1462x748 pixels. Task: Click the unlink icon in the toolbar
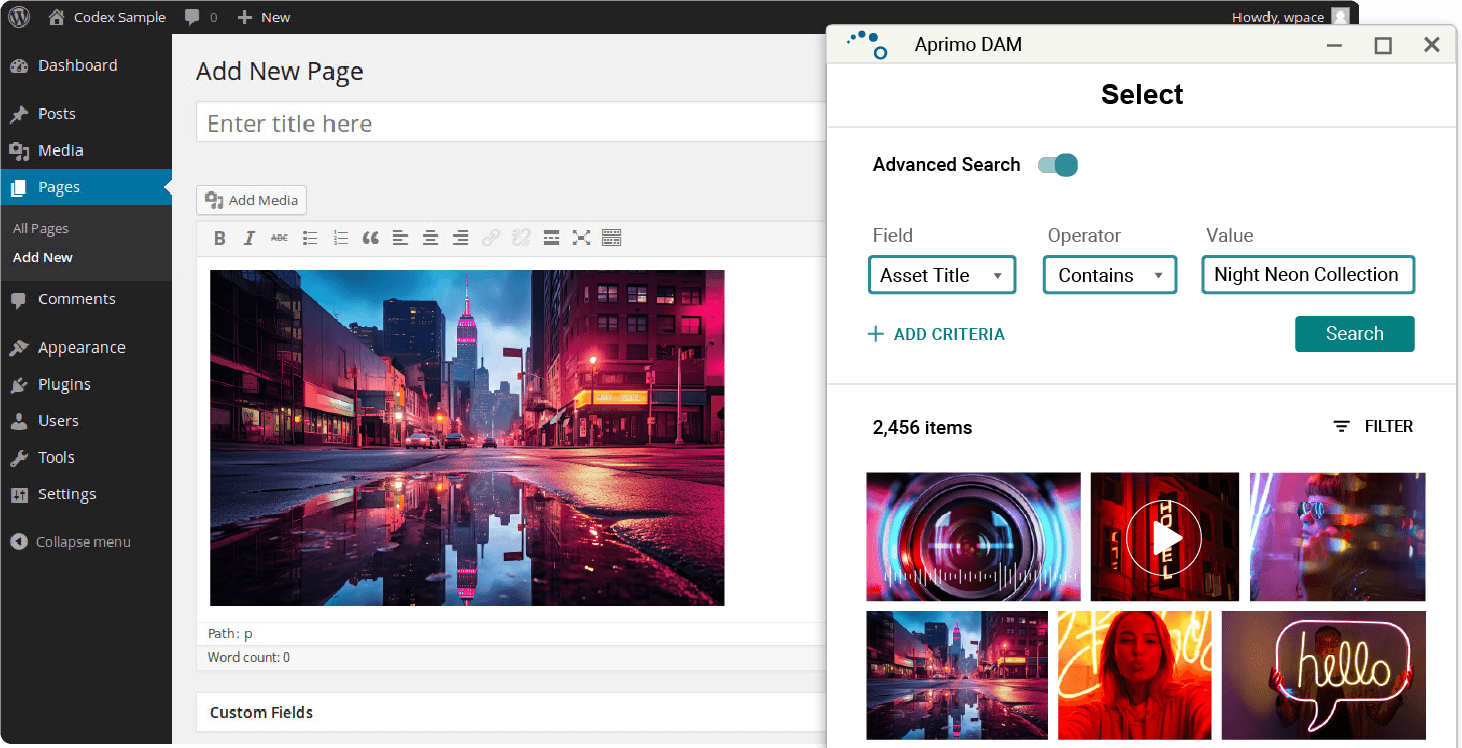(520, 238)
